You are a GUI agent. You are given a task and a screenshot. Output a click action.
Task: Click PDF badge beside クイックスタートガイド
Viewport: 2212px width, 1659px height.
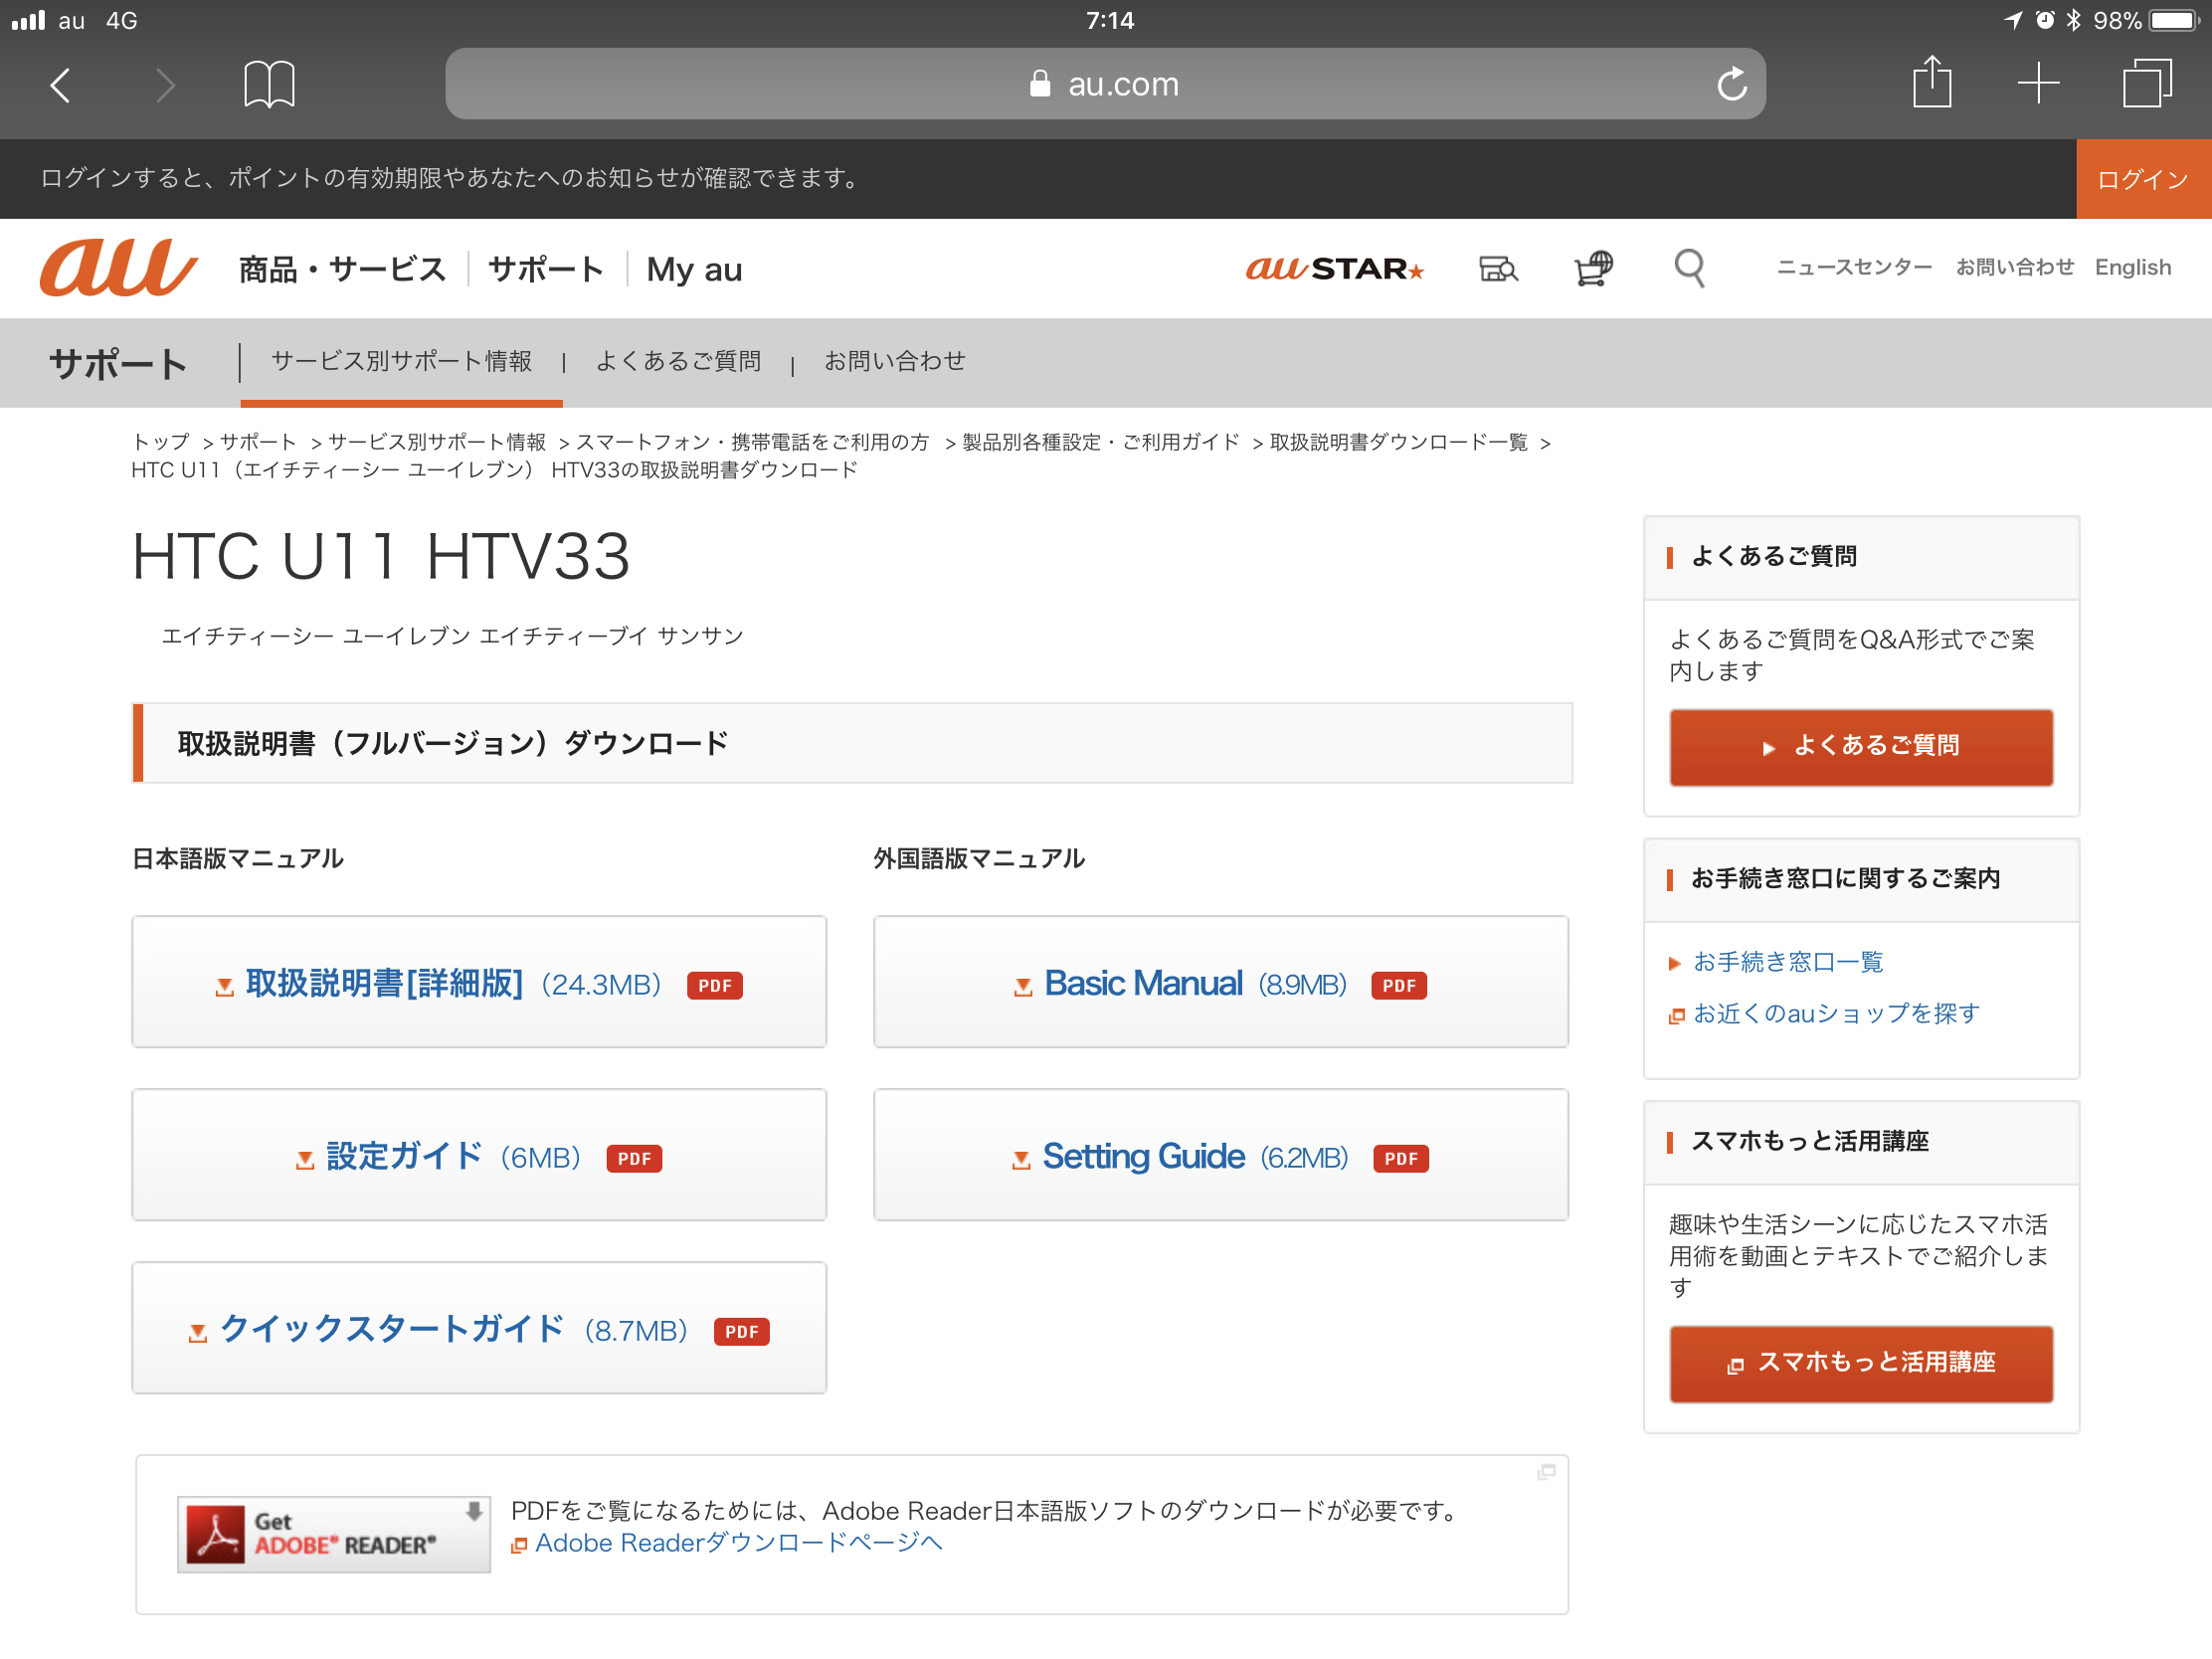pos(741,1332)
